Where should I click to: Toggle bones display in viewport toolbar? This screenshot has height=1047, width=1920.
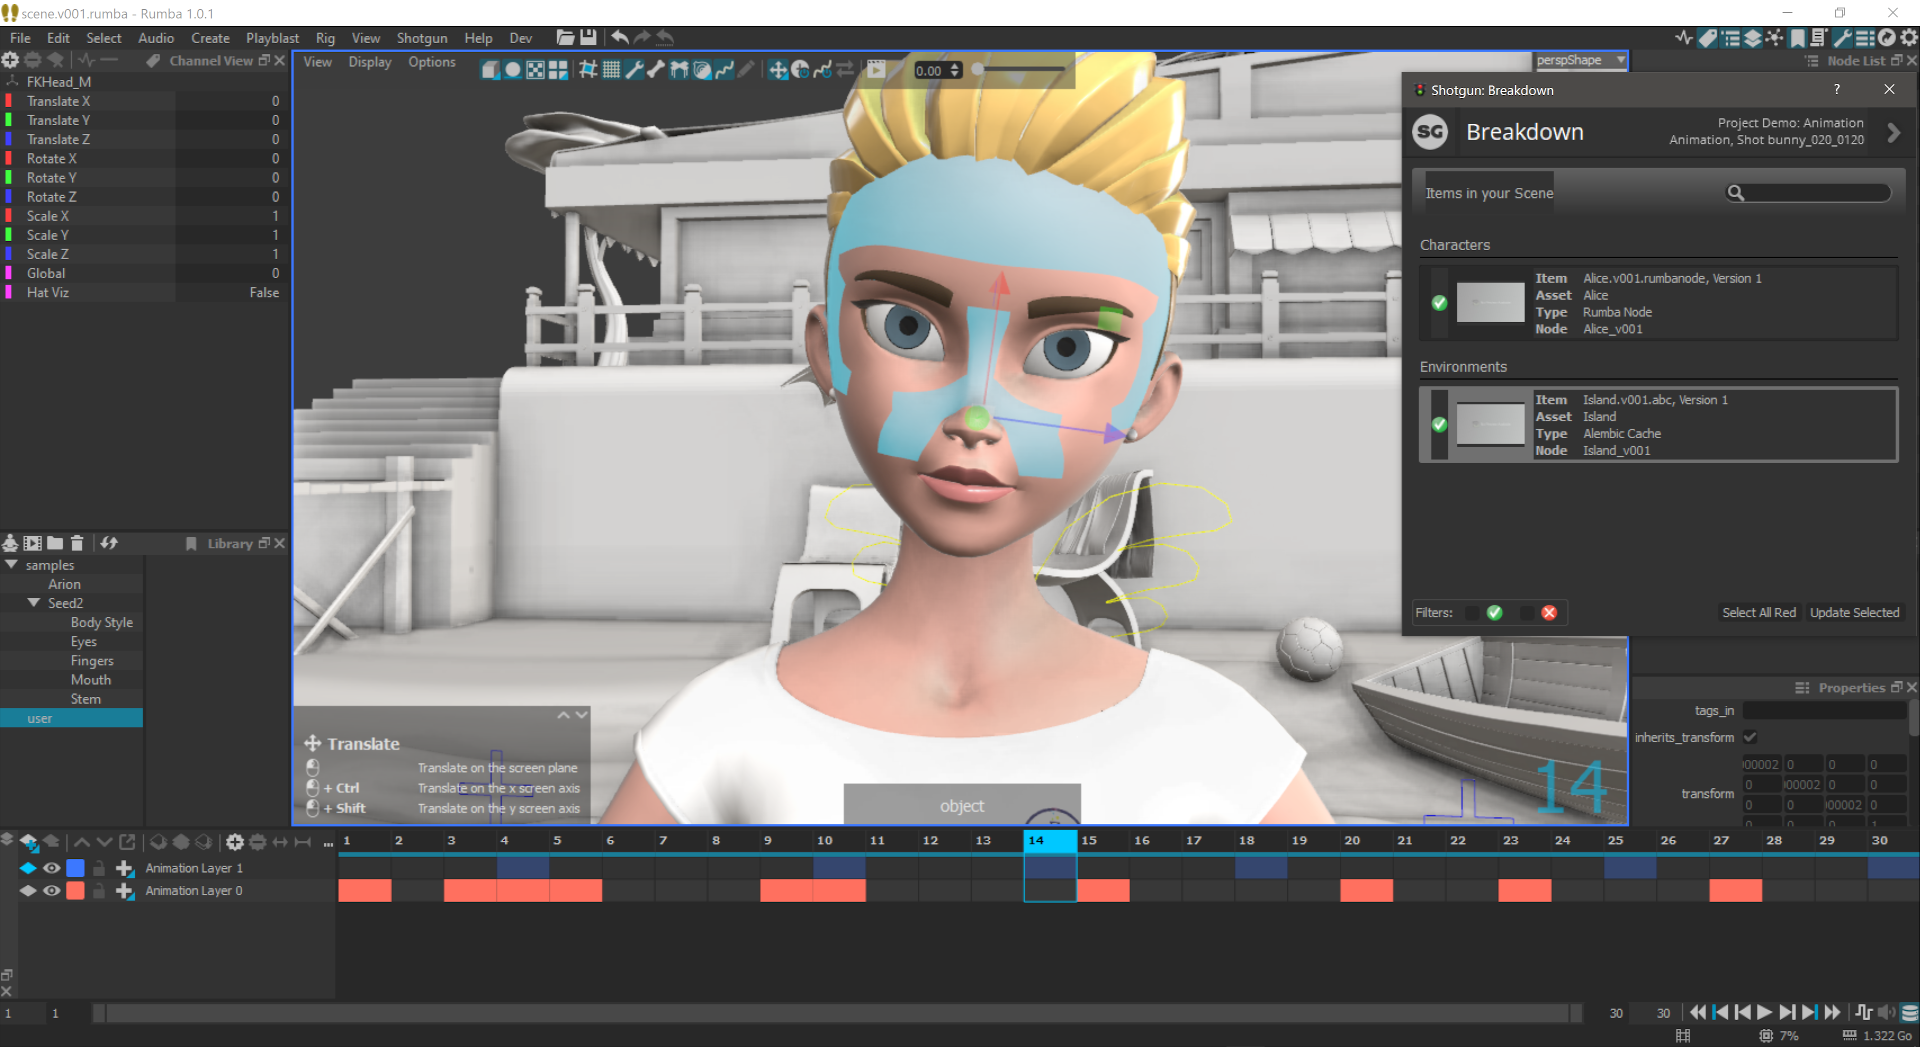(x=656, y=69)
